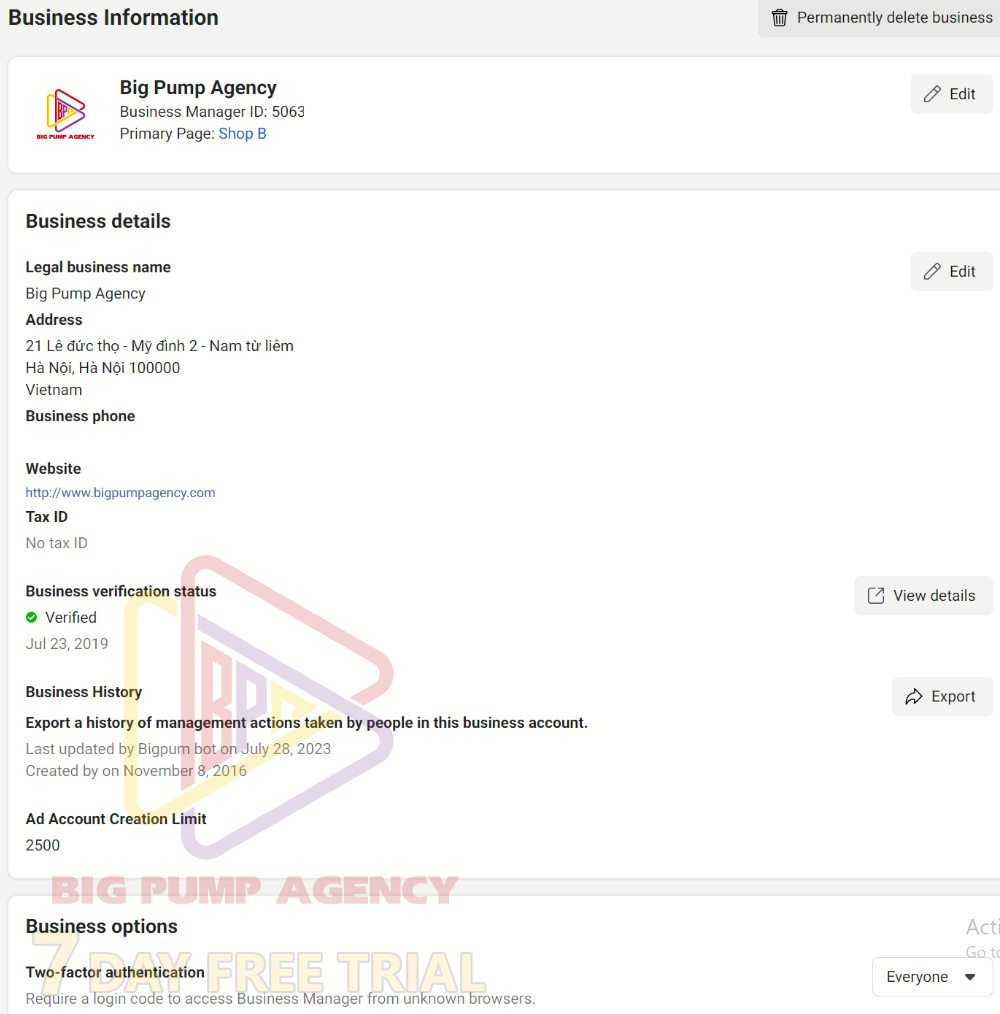Click address line '21 Lê đức thọ - Mỹ đình 2'

pos(160,345)
